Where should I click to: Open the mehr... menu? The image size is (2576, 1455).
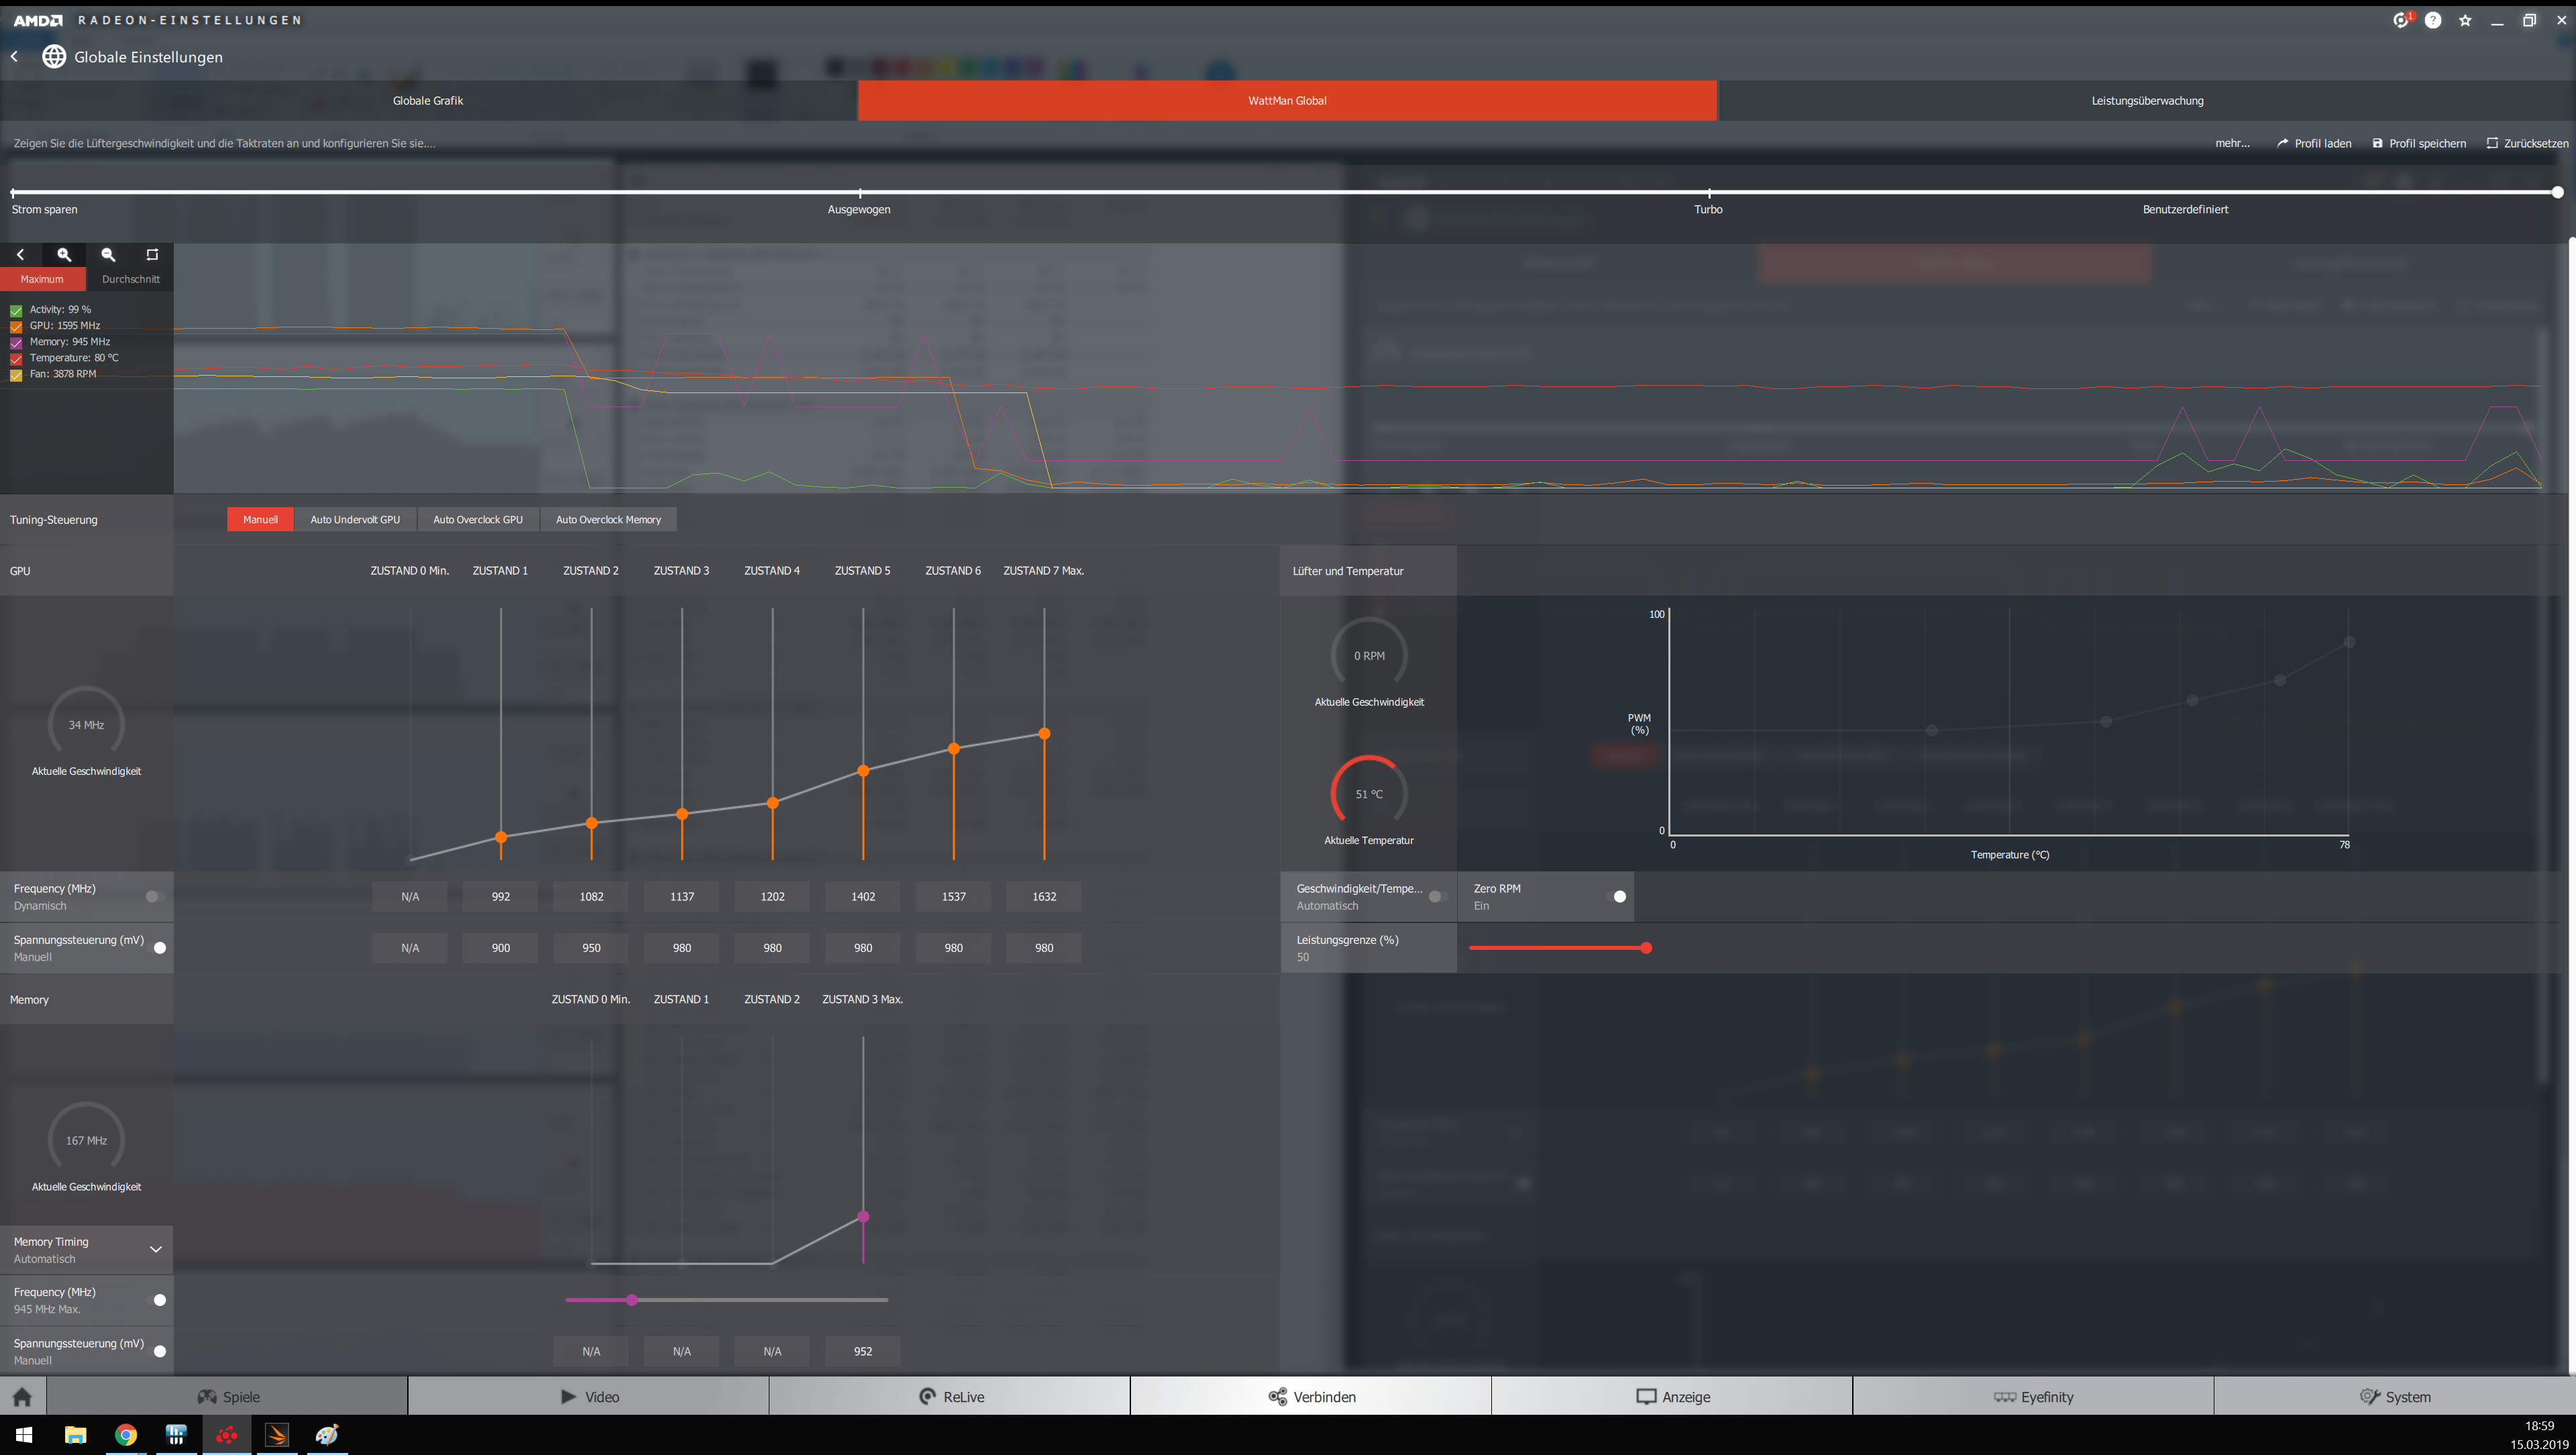tap(2232, 143)
